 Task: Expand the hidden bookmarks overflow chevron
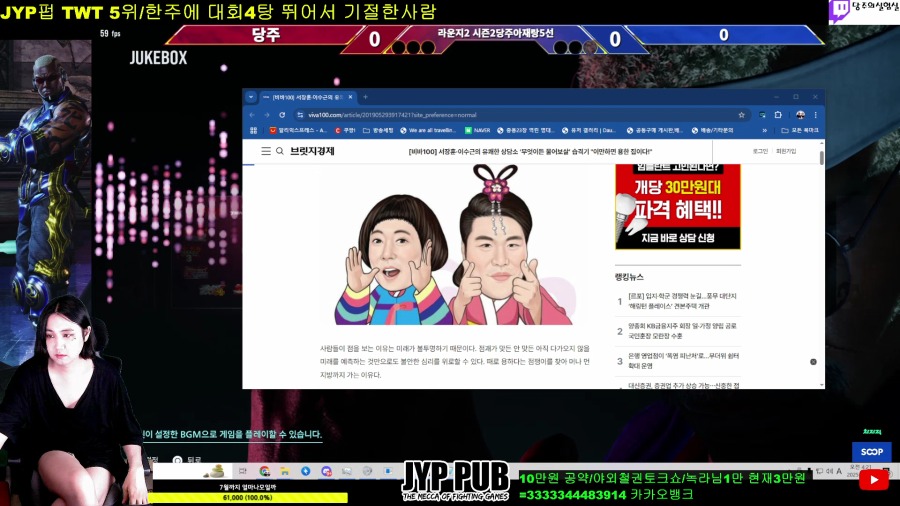point(765,130)
